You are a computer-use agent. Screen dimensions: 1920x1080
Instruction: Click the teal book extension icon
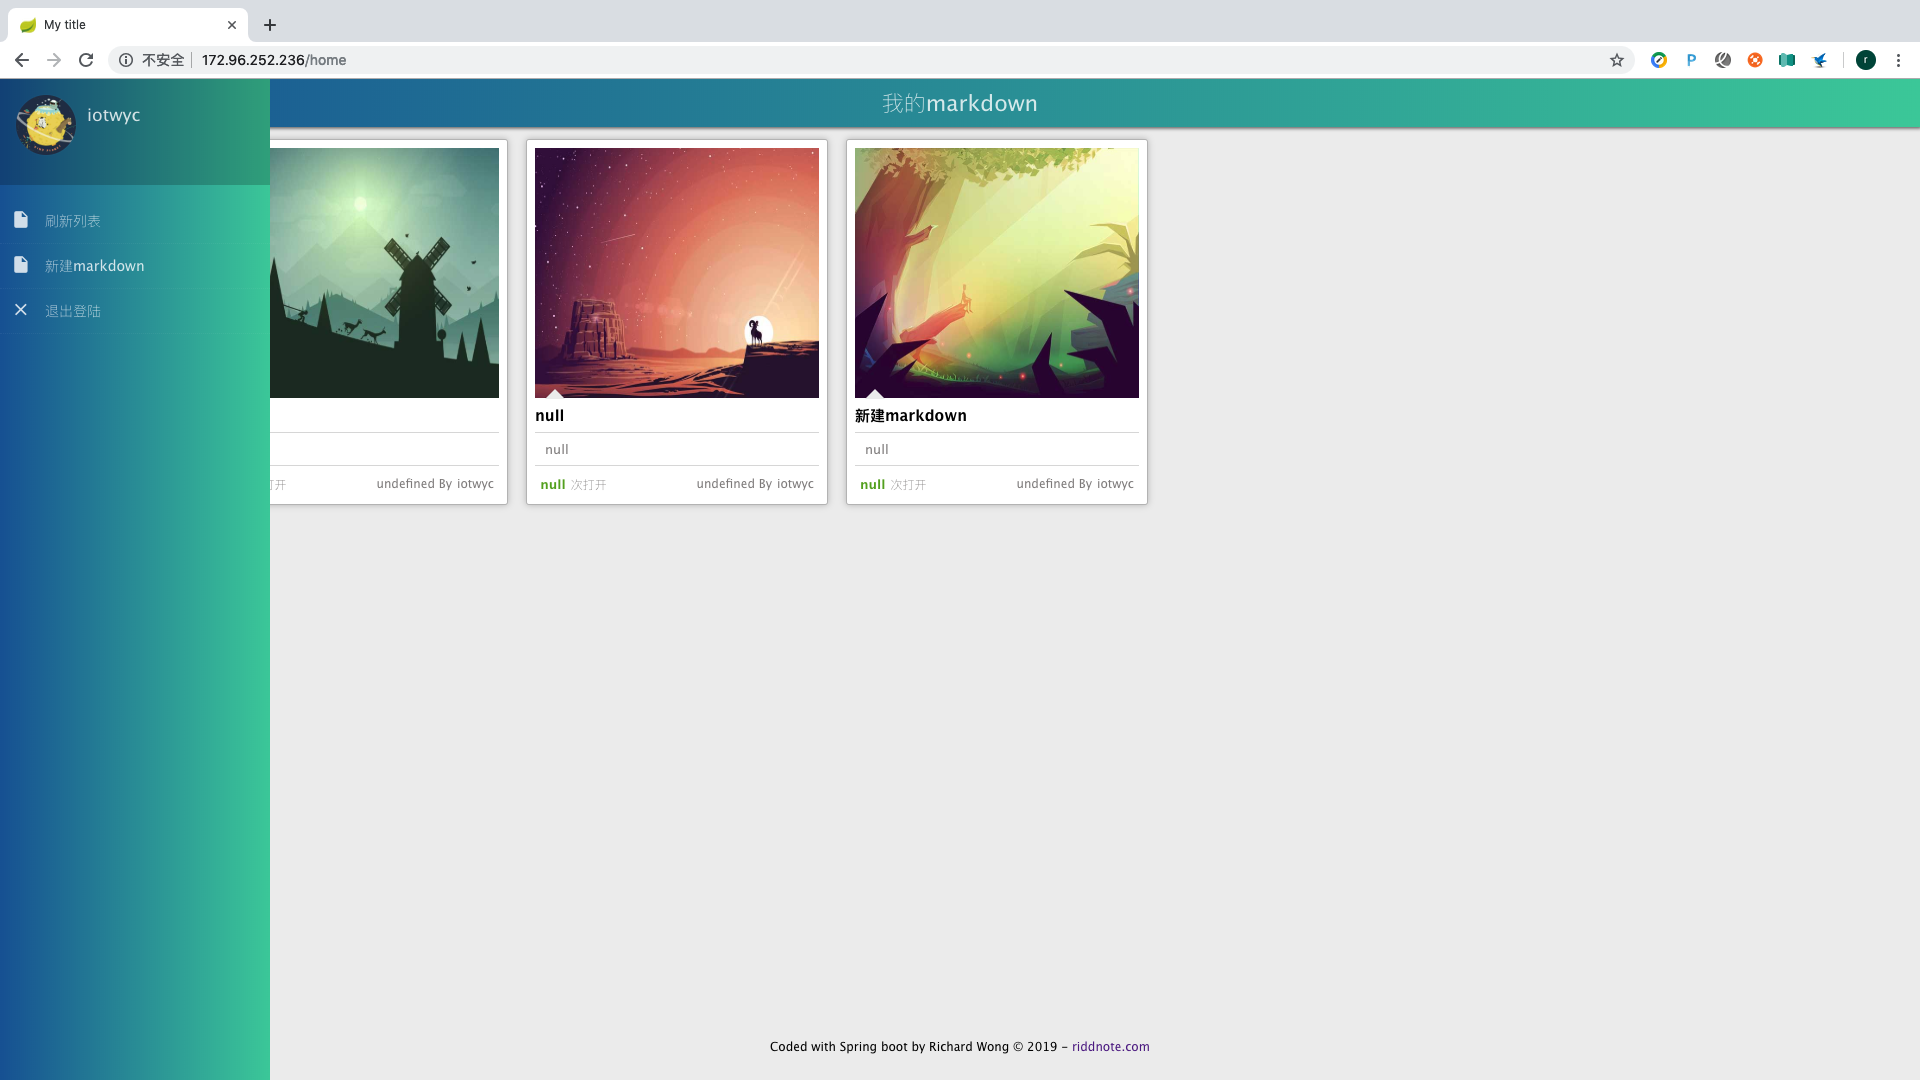click(x=1787, y=60)
